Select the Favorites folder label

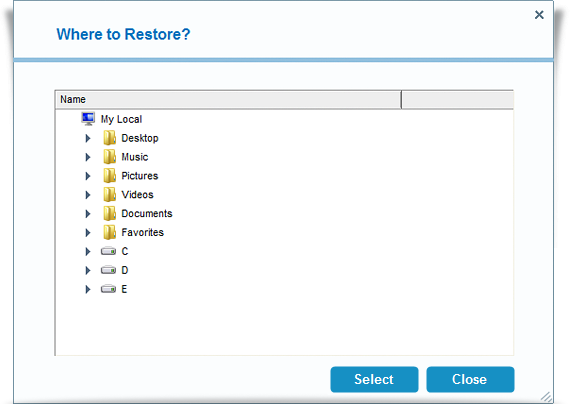click(x=142, y=232)
